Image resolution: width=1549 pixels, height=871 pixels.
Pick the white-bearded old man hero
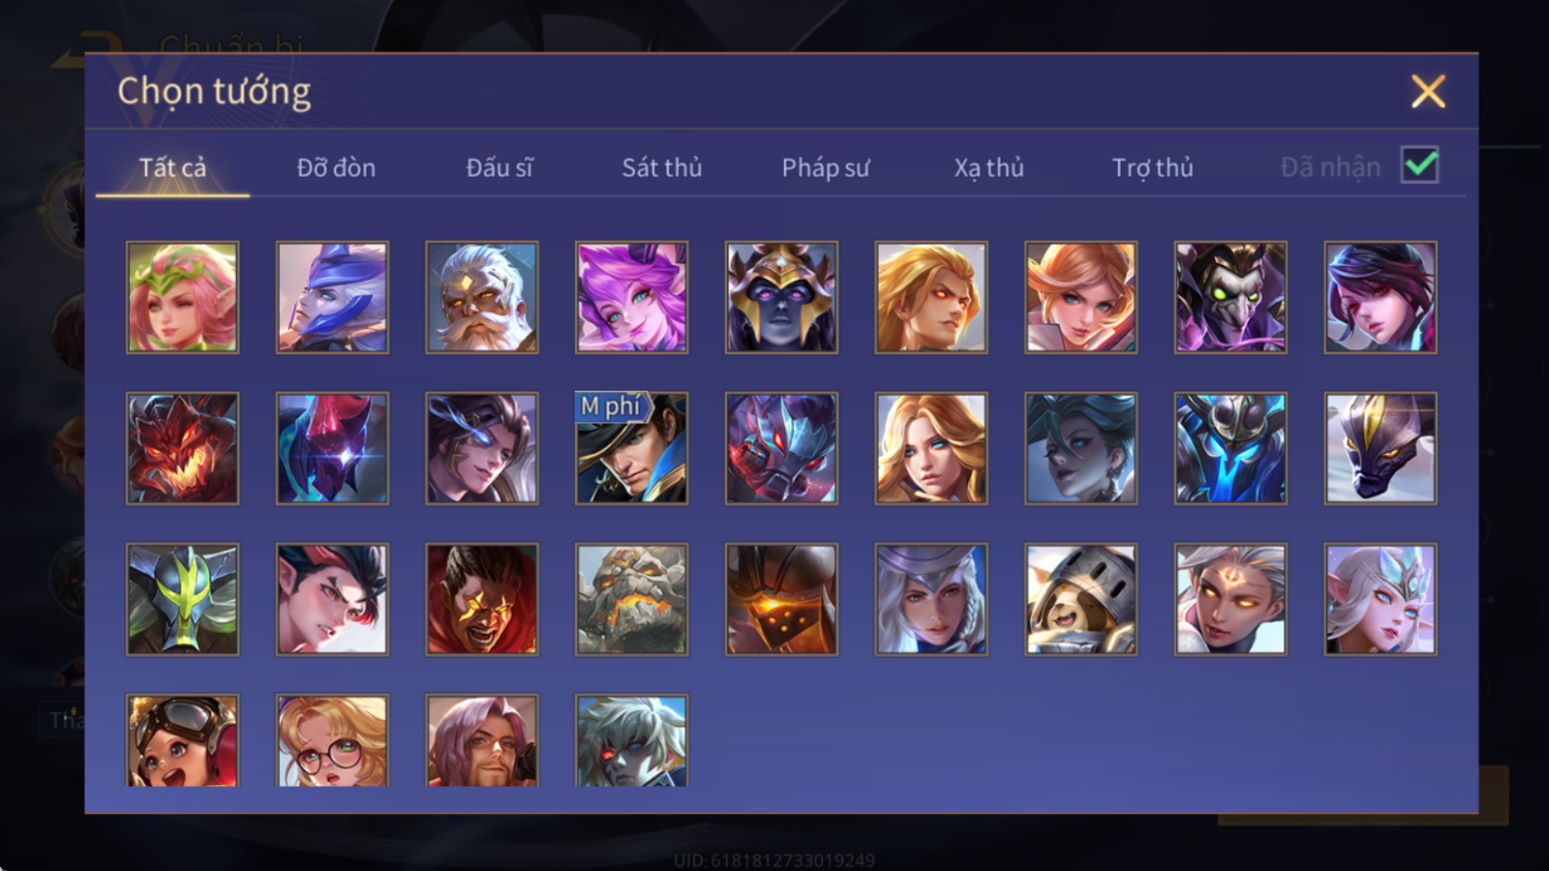point(482,297)
